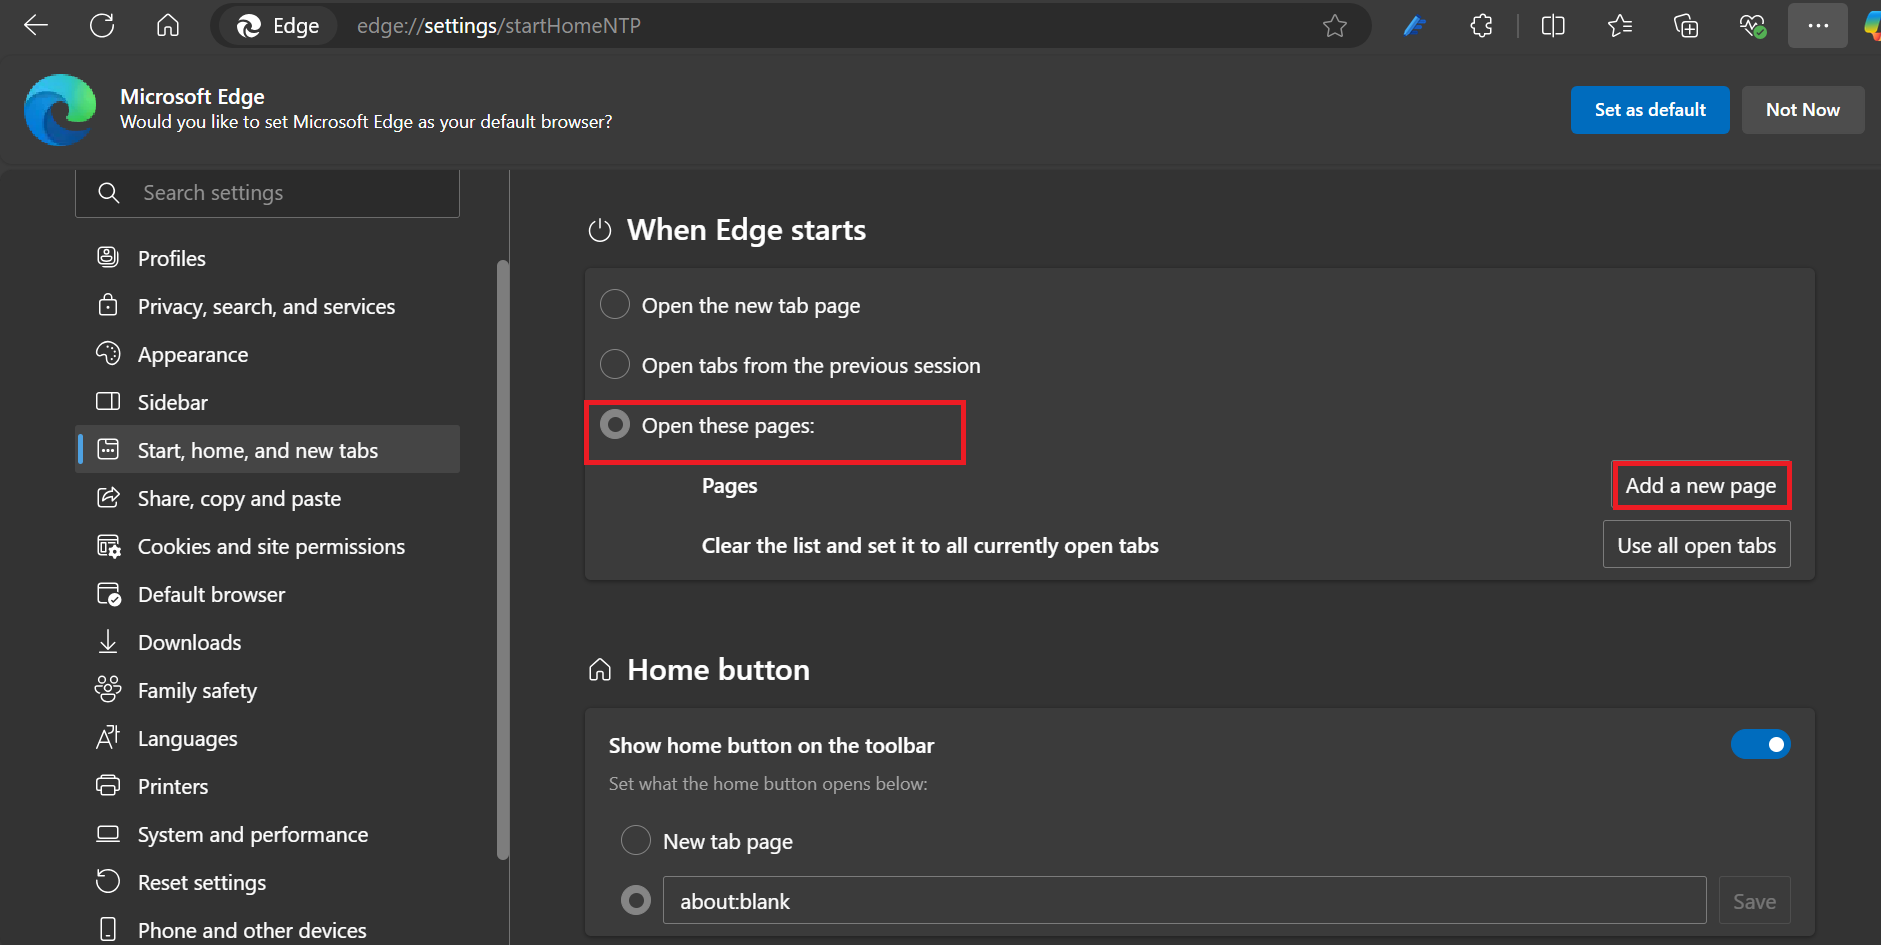Click the Share, copy and paste icon
1881x945 pixels.
108,497
